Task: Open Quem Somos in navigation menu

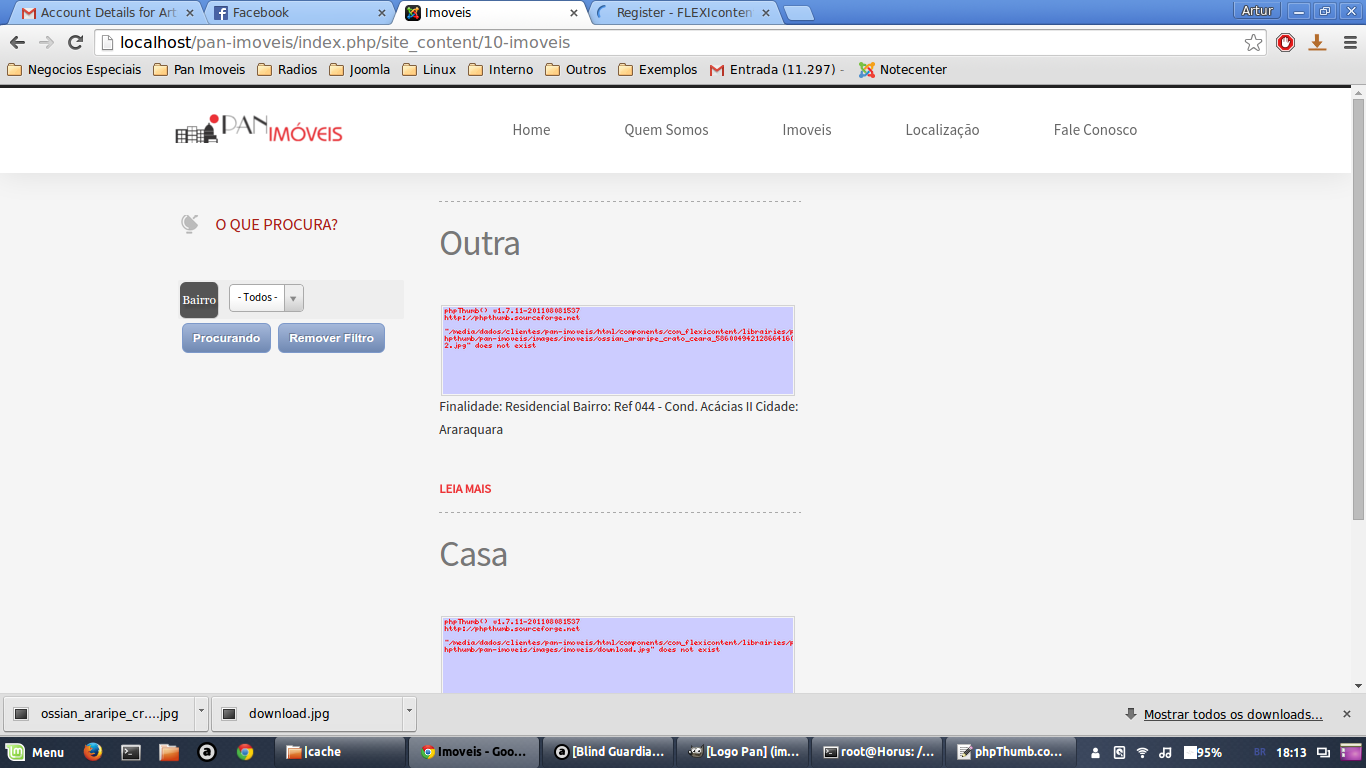Action: (666, 130)
